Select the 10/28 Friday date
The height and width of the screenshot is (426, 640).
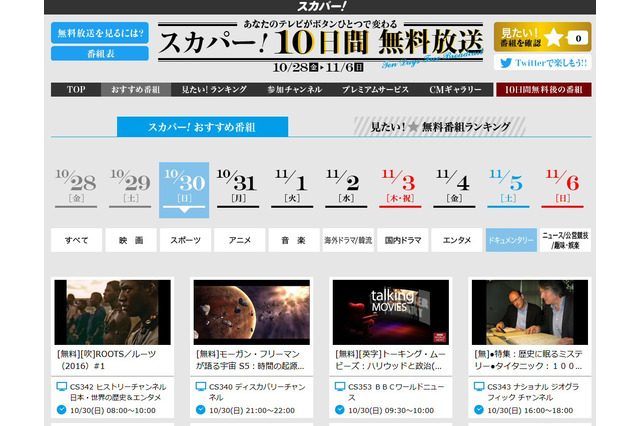point(76,186)
